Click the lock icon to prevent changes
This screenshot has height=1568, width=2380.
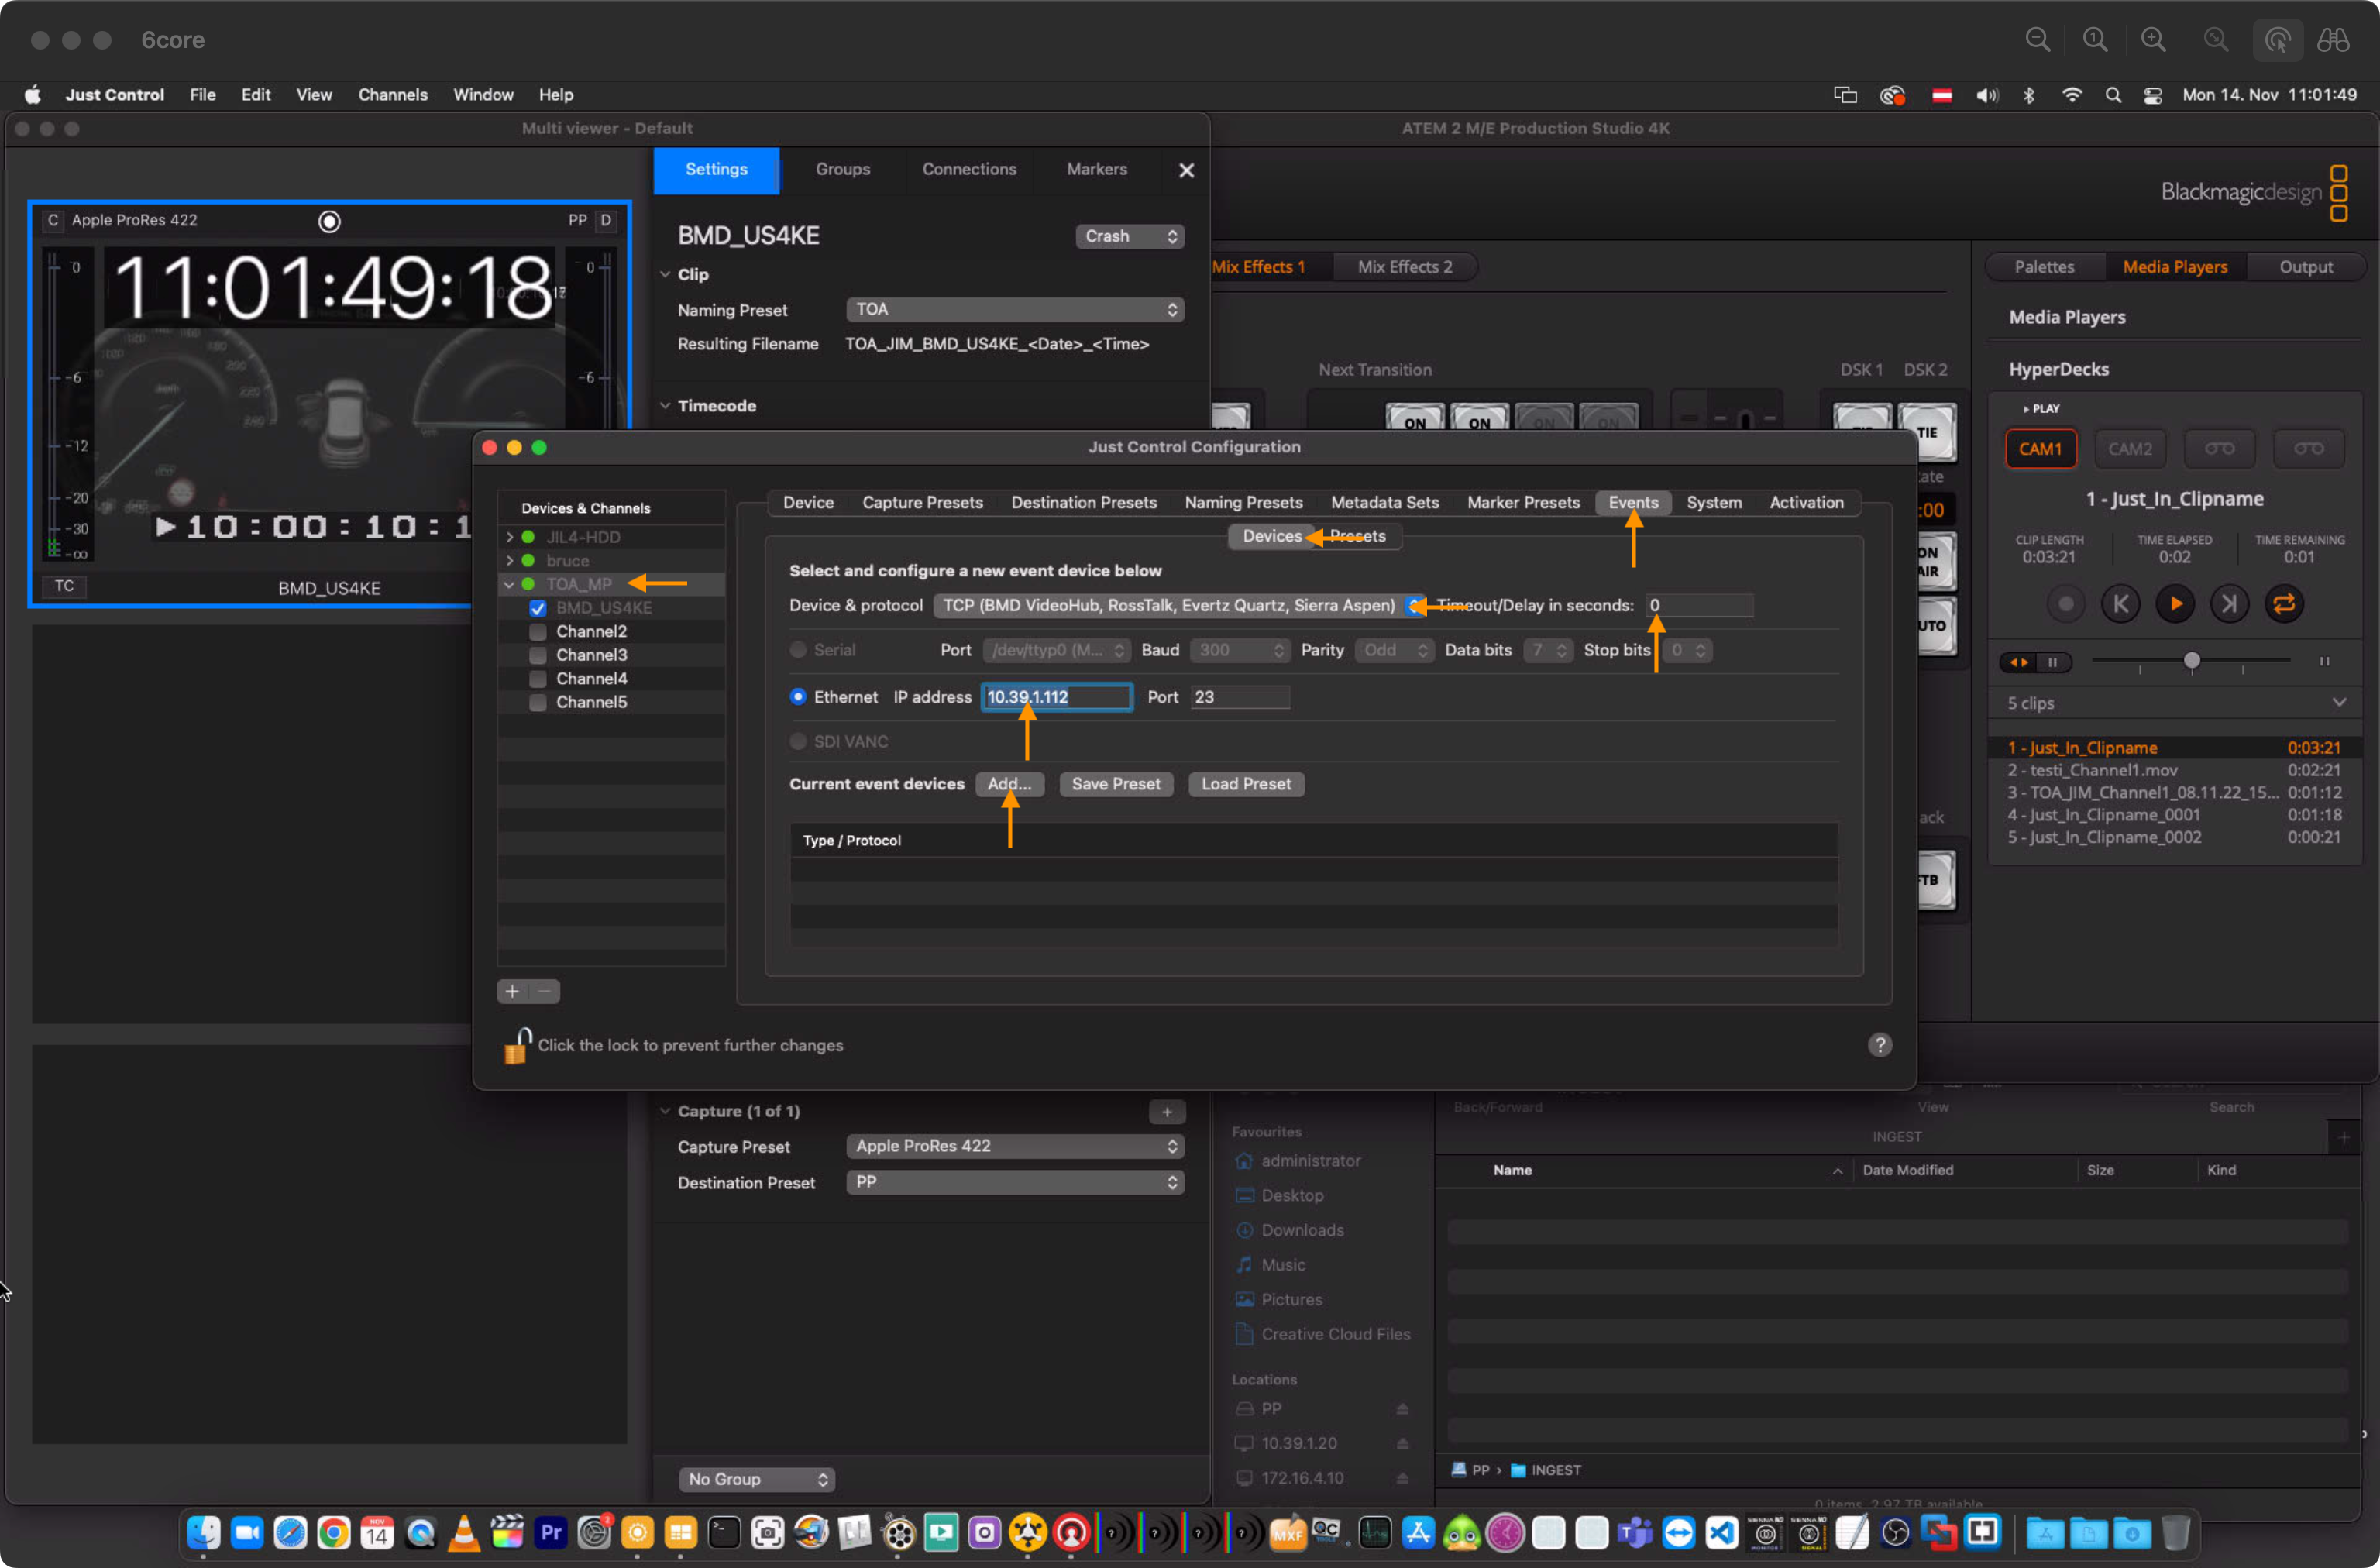click(x=516, y=1045)
